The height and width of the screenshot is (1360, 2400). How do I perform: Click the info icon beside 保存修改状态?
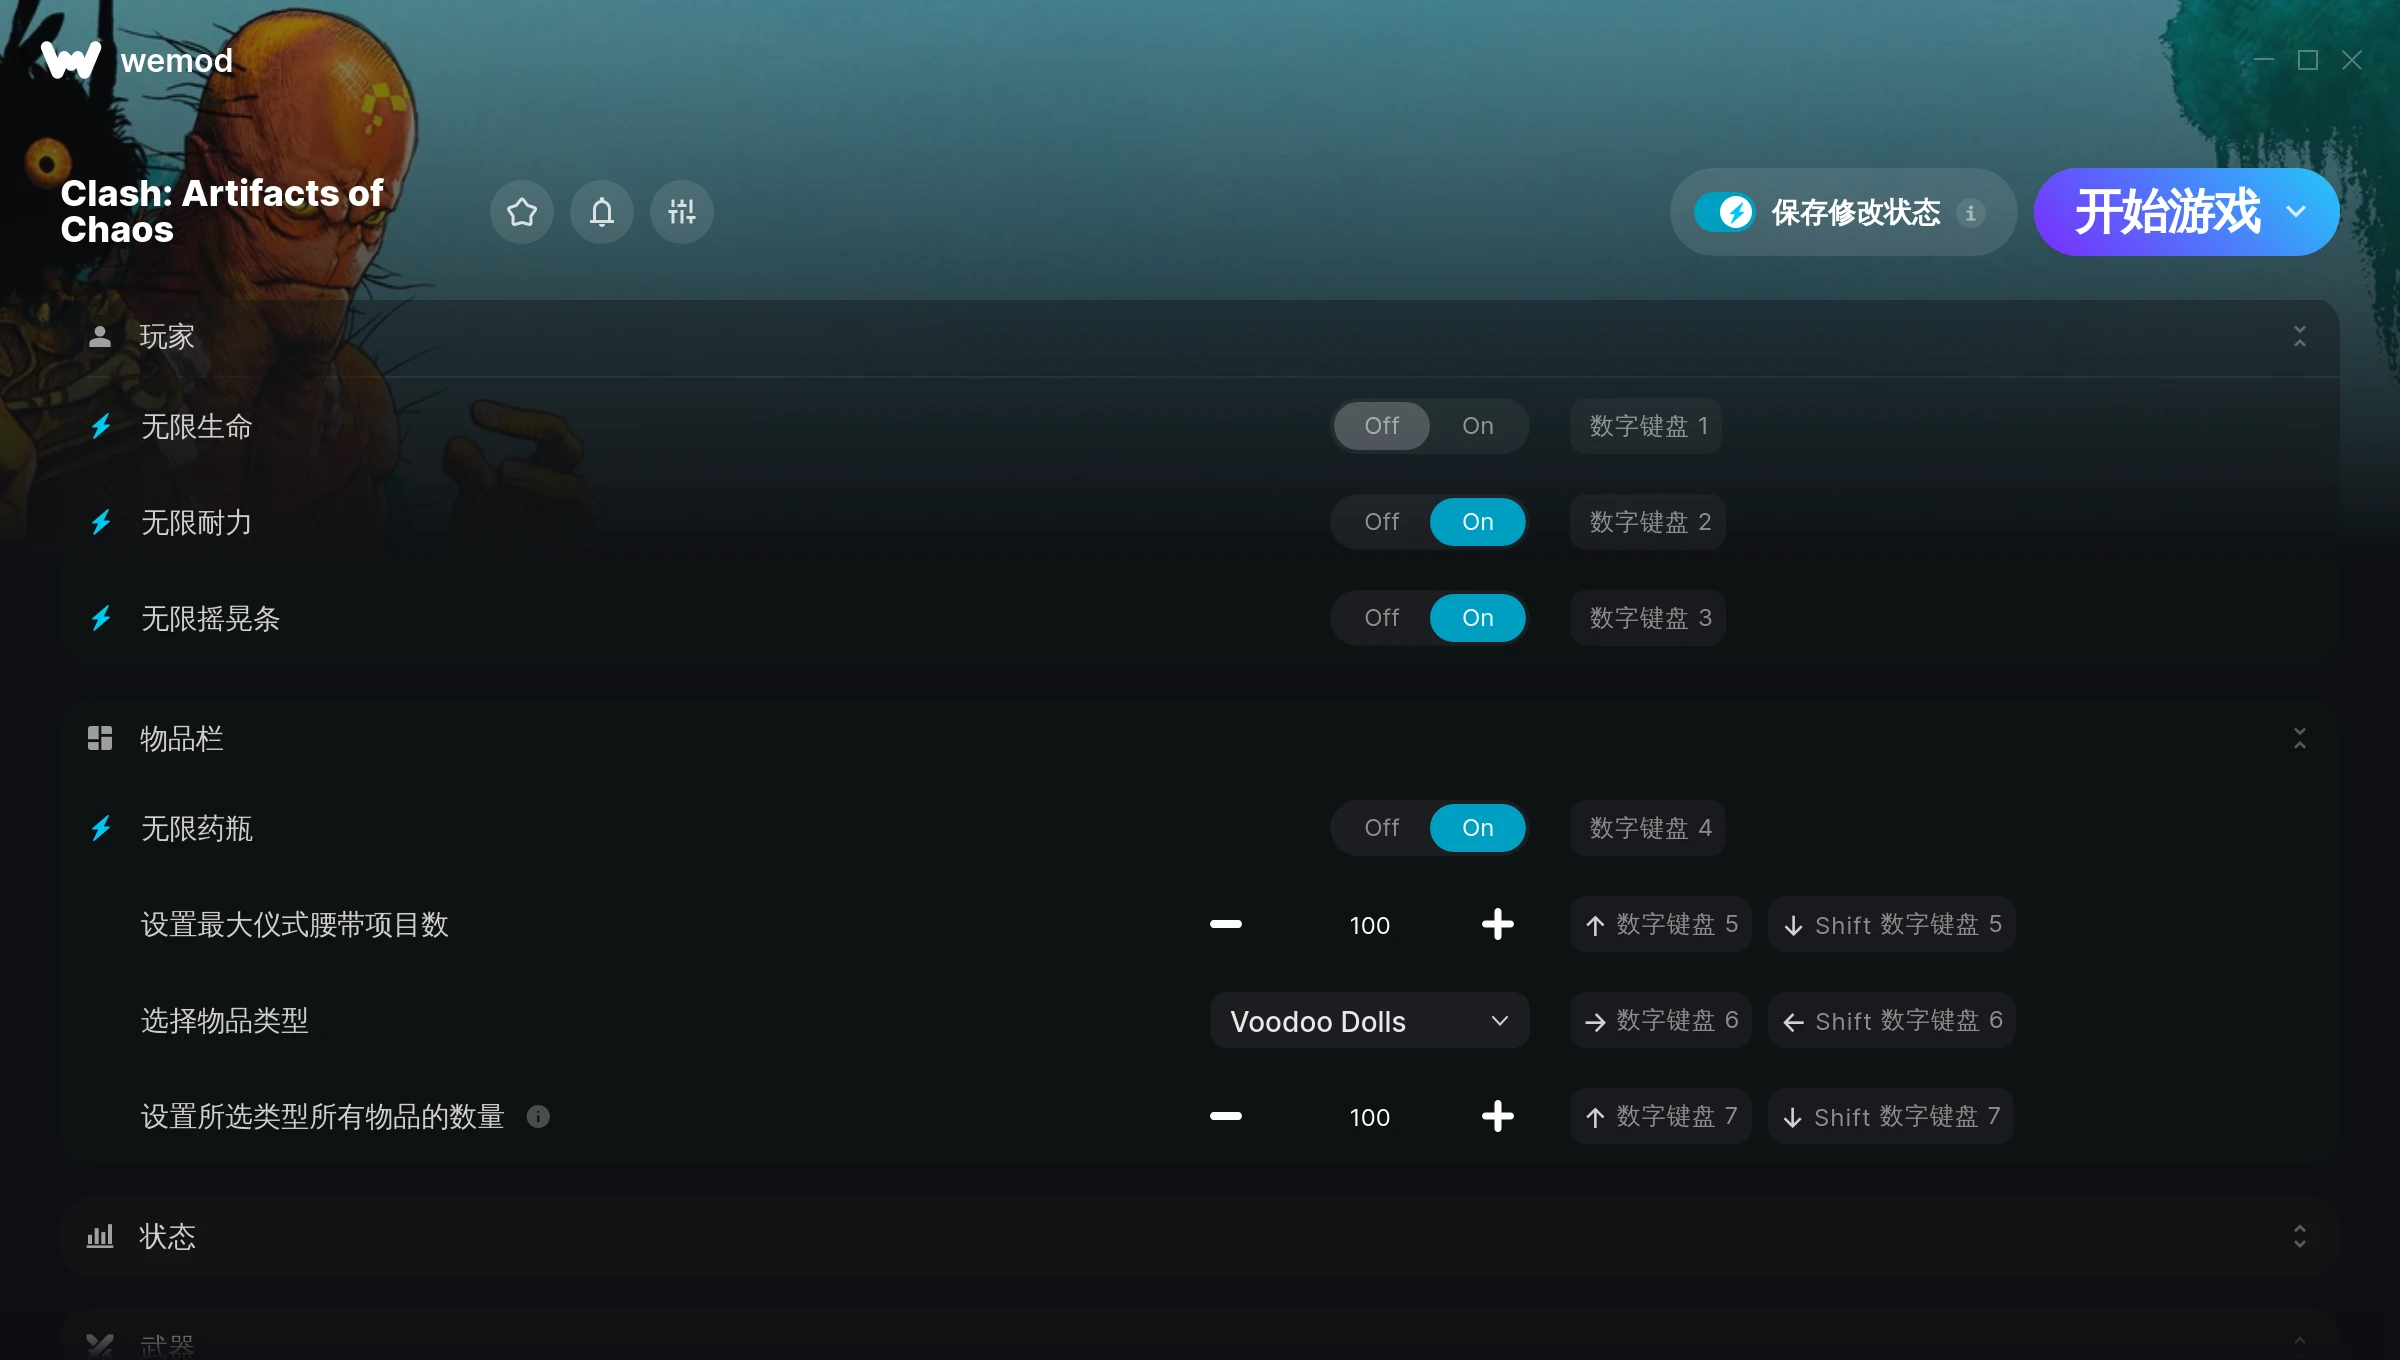pyautogui.click(x=1971, y=213)
